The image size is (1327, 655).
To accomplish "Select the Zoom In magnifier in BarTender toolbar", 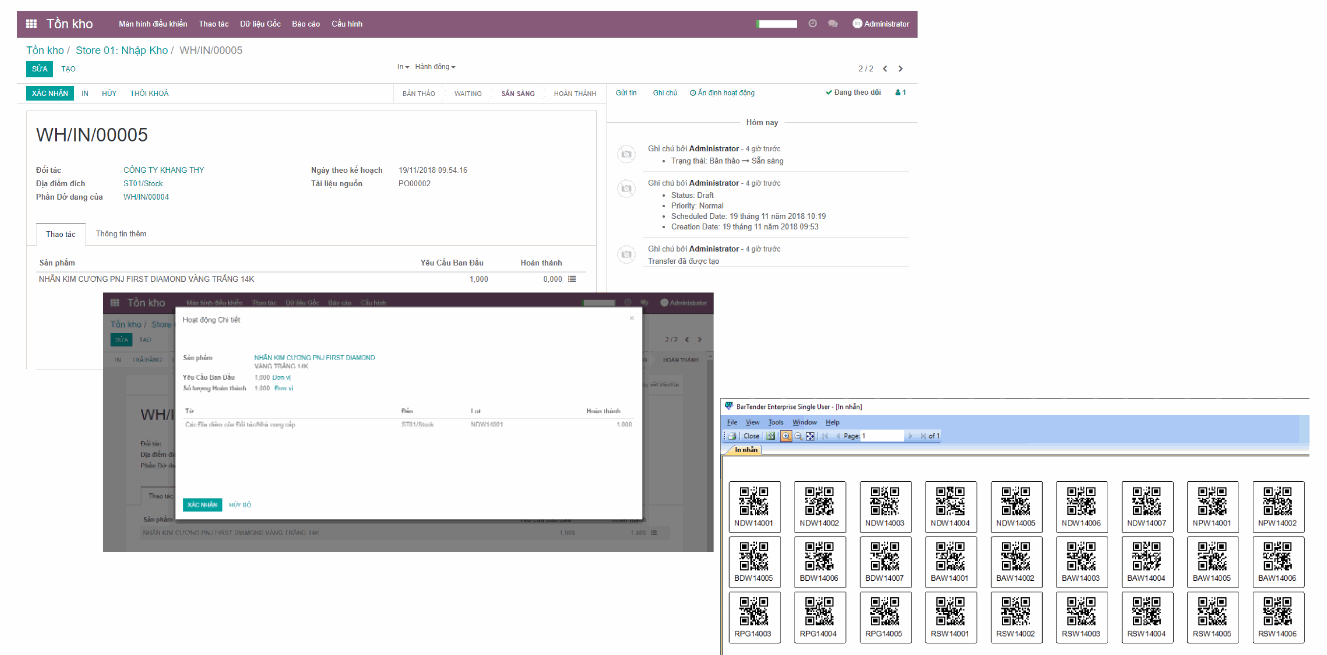I will (786, 434).
